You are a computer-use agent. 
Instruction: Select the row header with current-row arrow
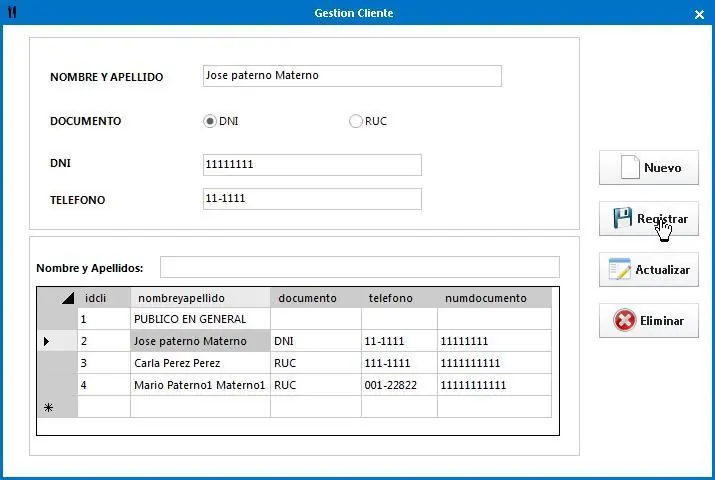(57, 341)
